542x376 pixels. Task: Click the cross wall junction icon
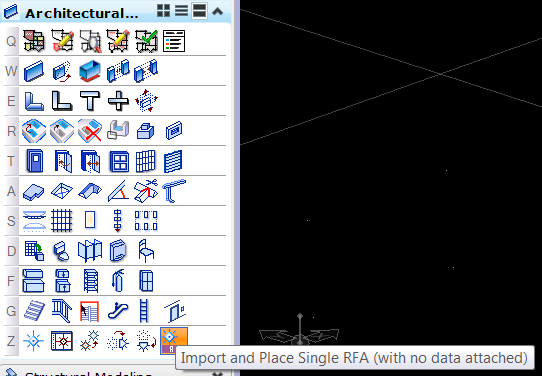[118, 101]
